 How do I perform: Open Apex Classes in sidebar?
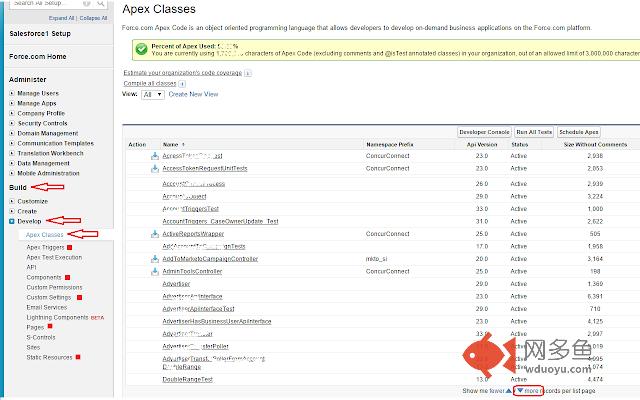click(44, 235)
